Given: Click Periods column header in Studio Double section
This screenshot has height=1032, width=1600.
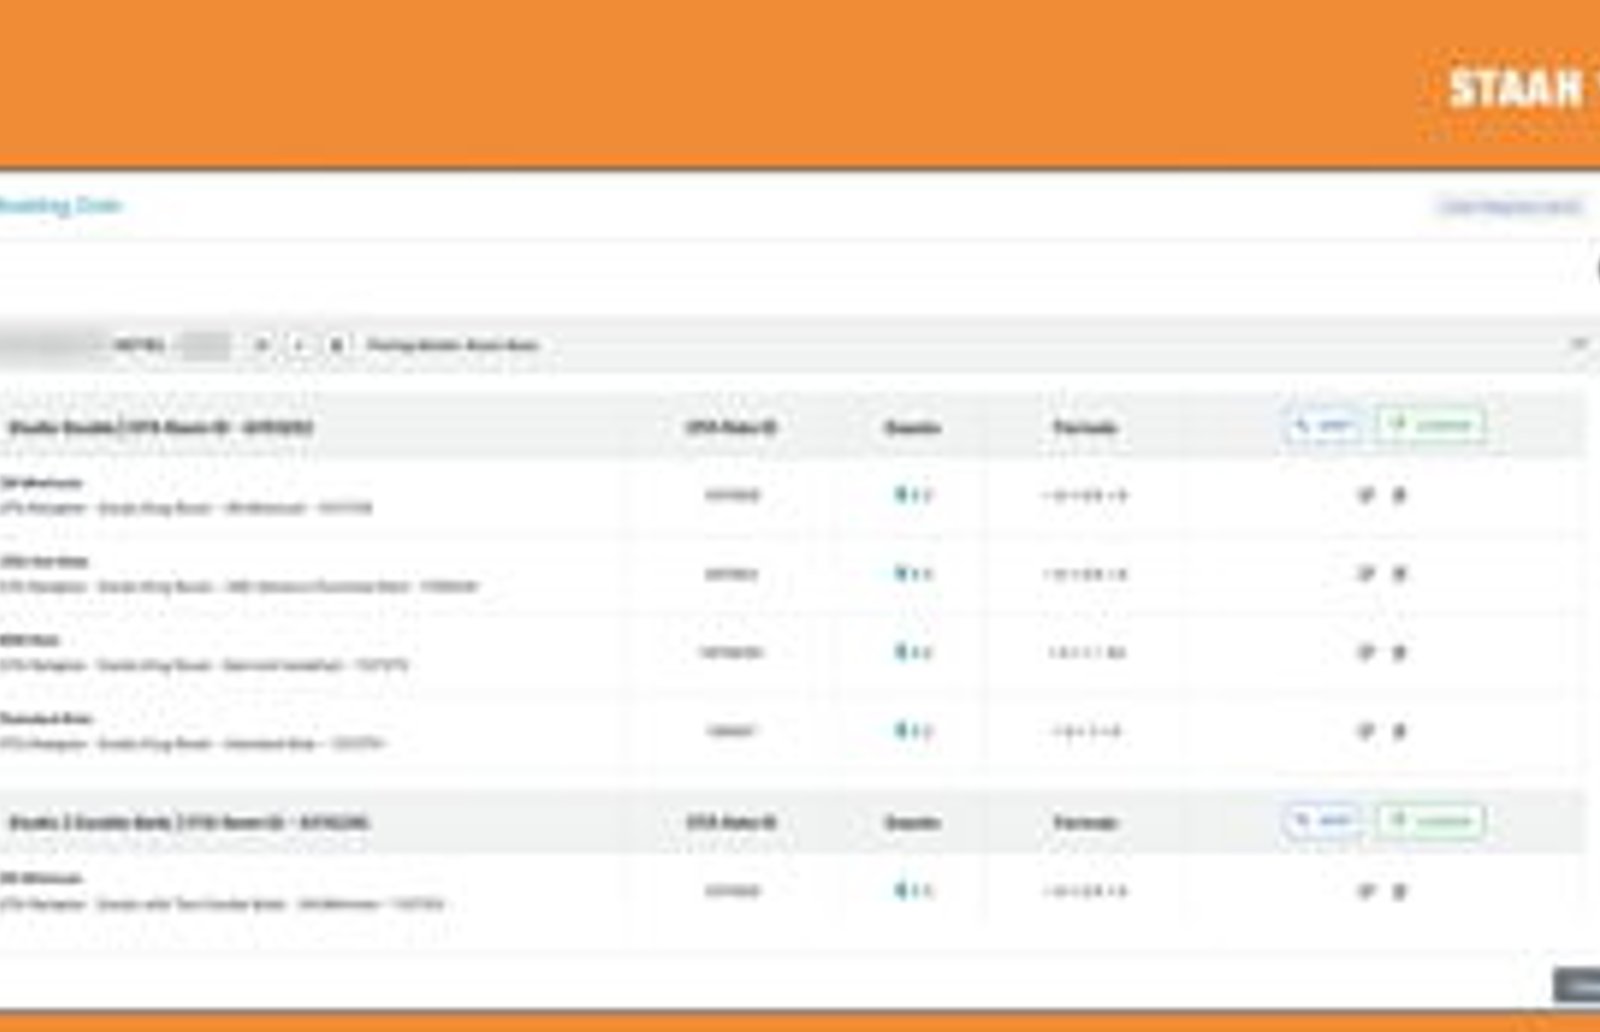Looking at the screenshot, I should click(x=1085, y=428).
